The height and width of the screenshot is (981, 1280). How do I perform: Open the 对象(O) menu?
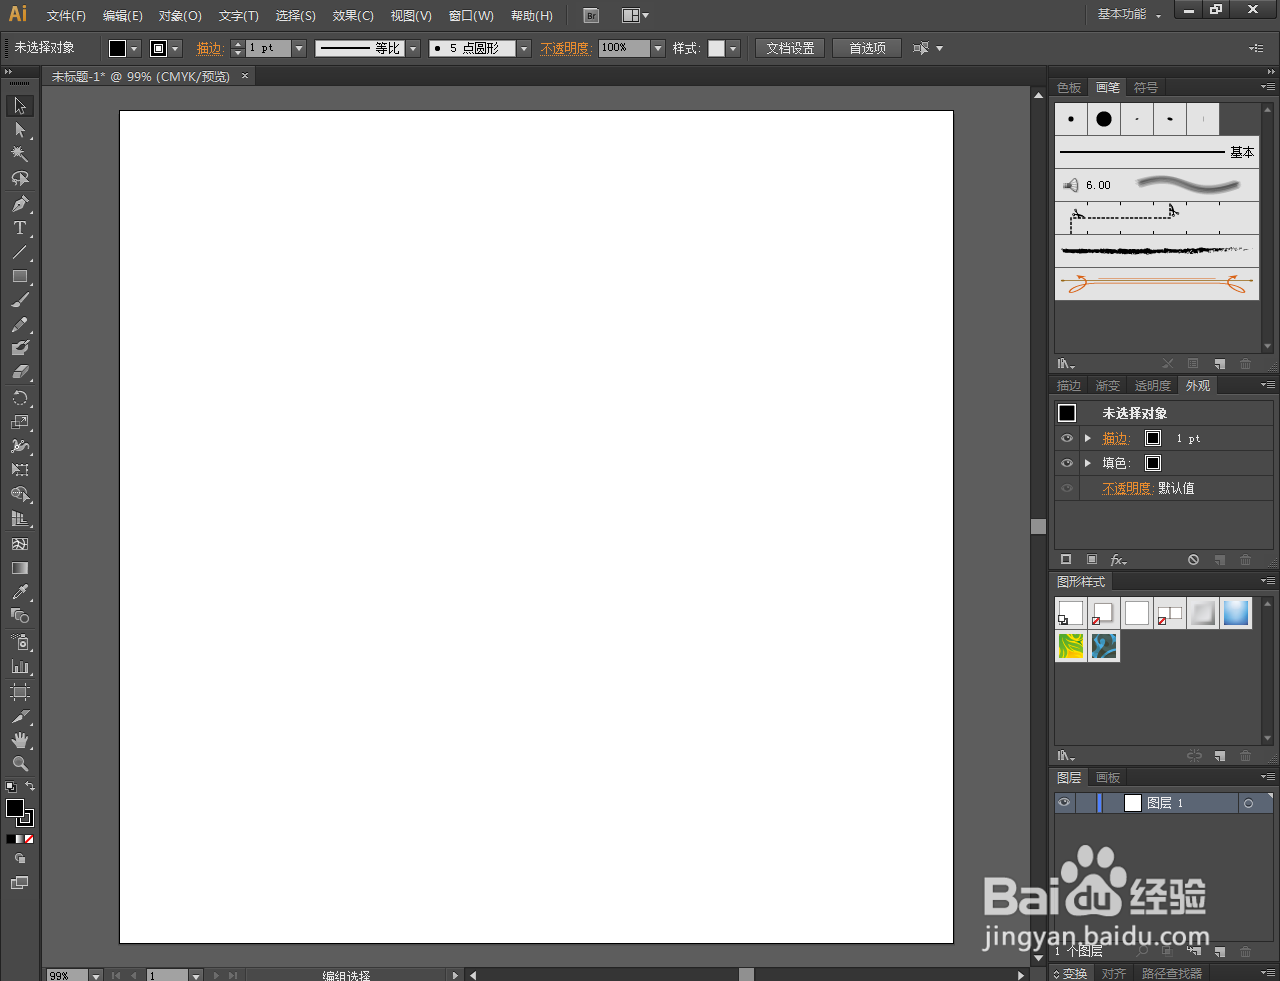point(180,16)
